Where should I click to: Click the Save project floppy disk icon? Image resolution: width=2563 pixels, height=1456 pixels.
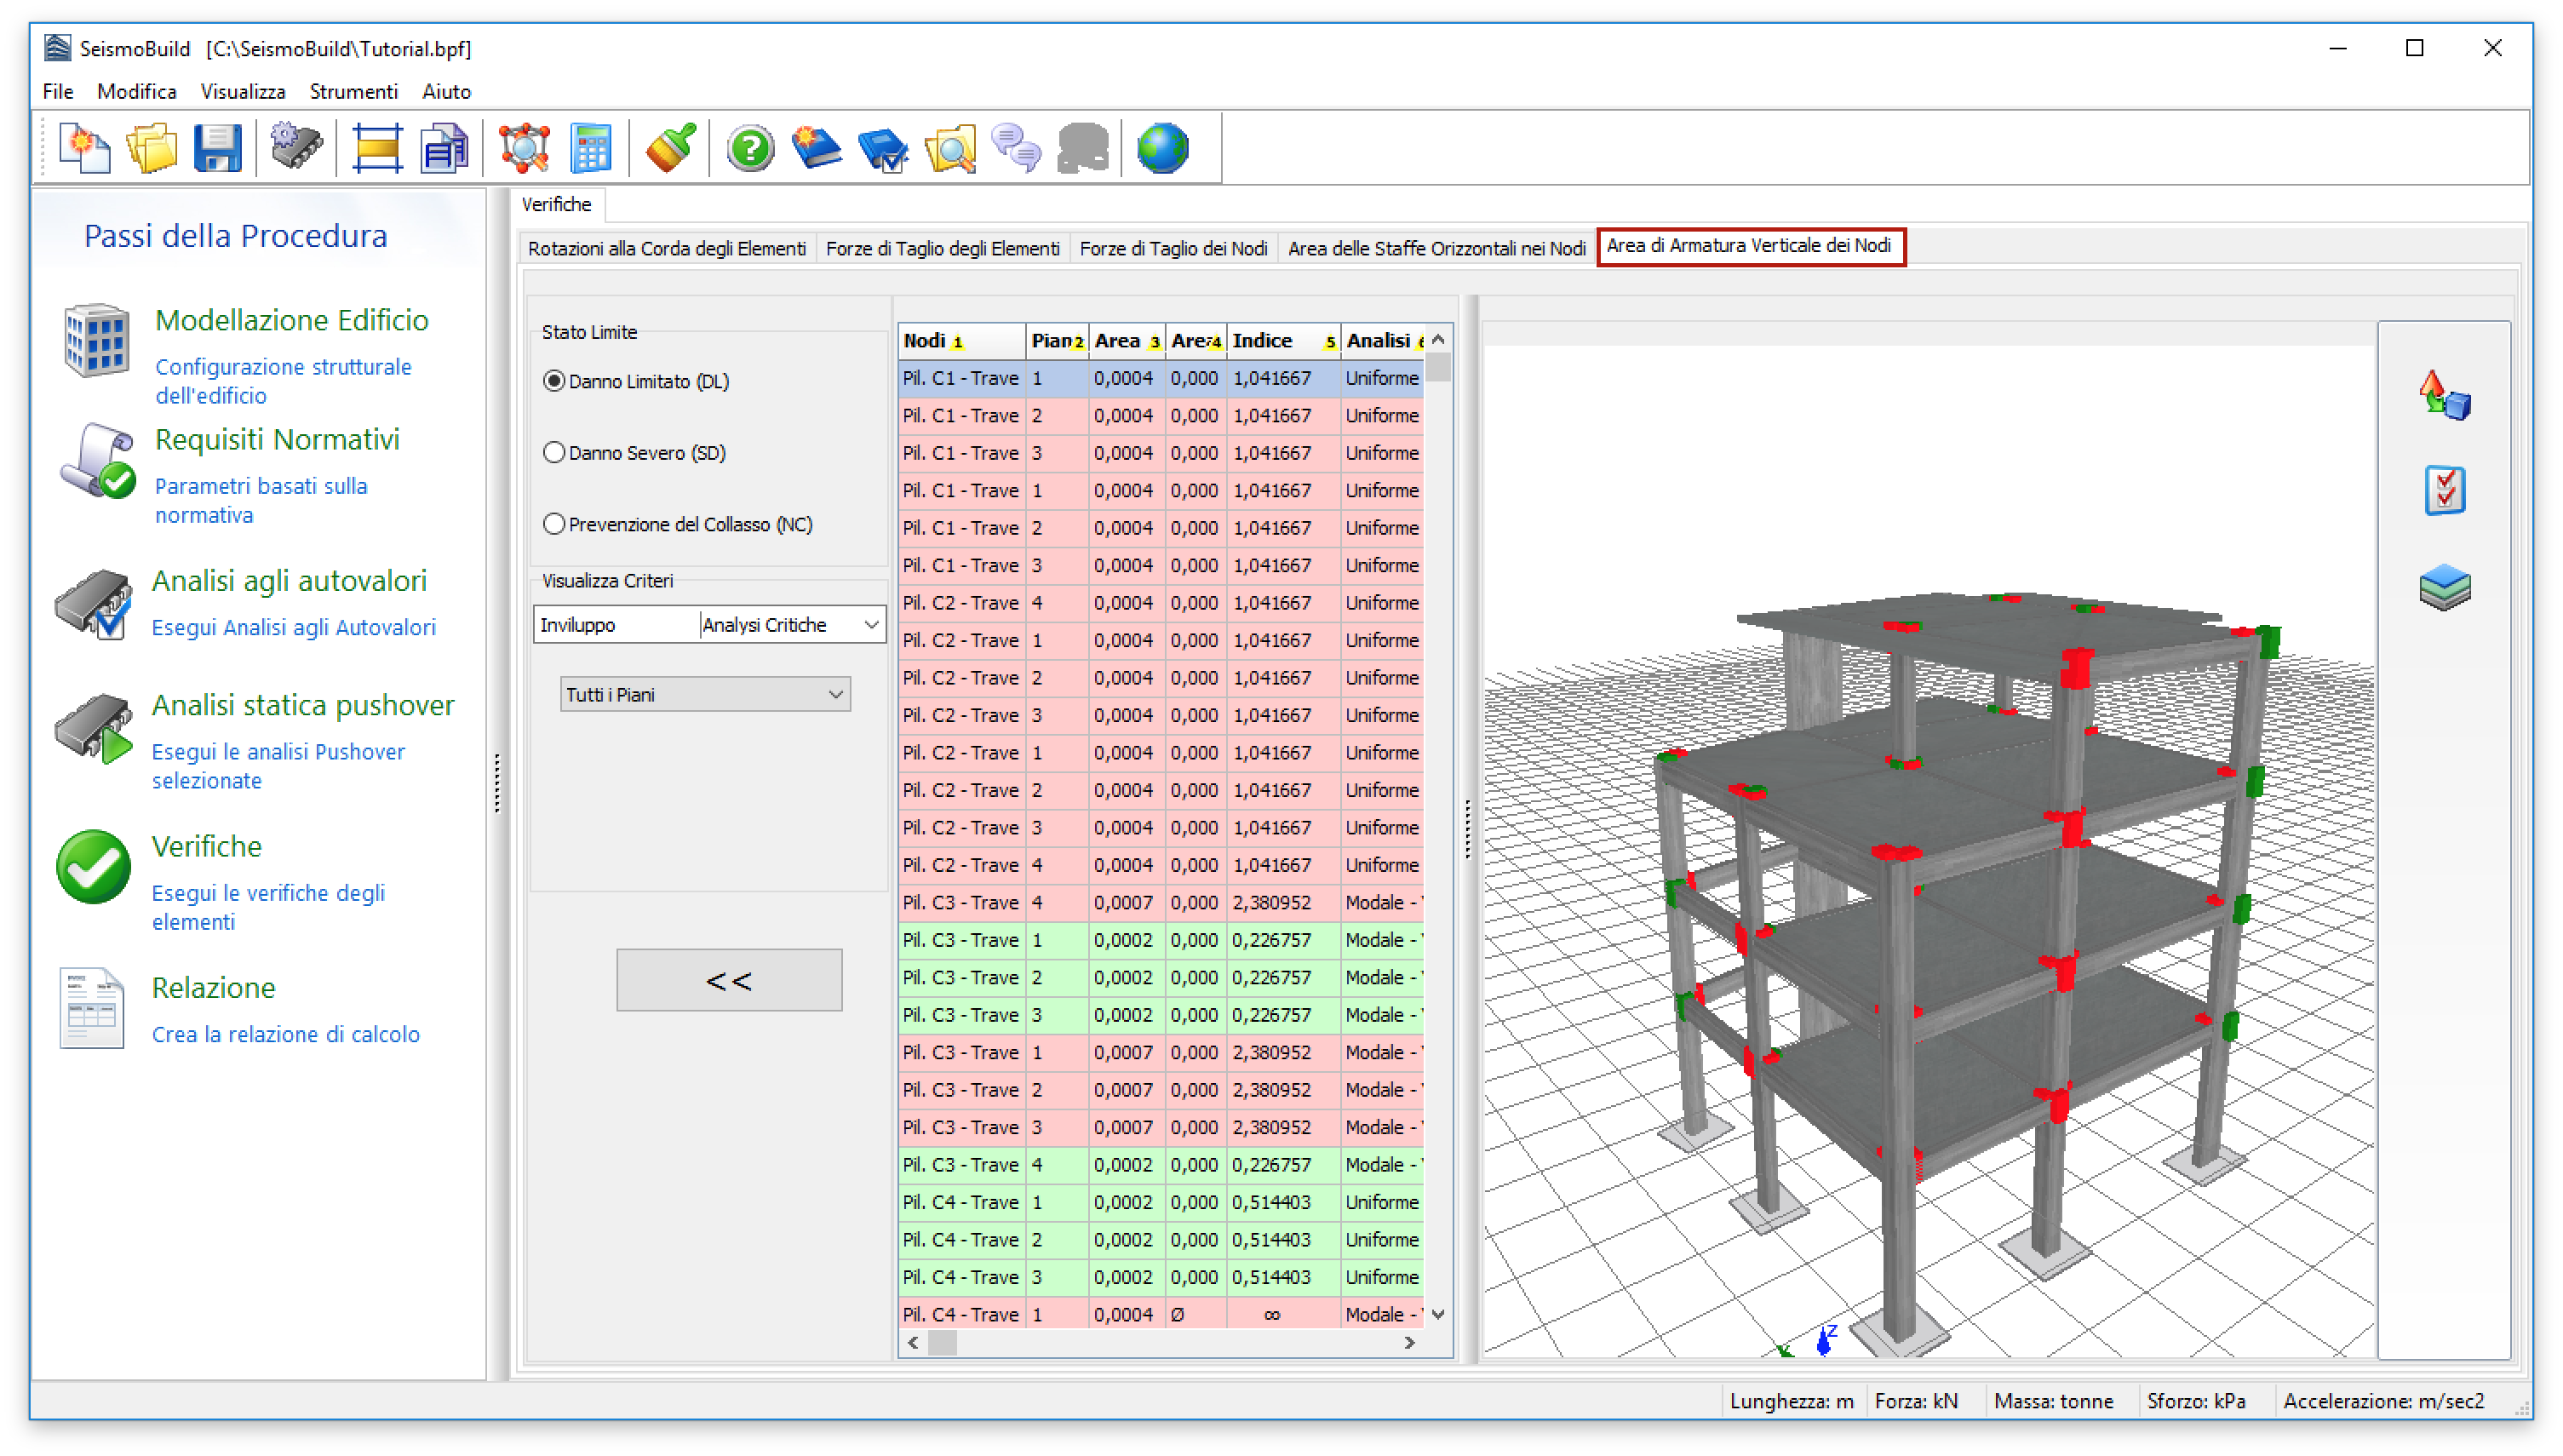pyautogui.click(x=217, y=149)
